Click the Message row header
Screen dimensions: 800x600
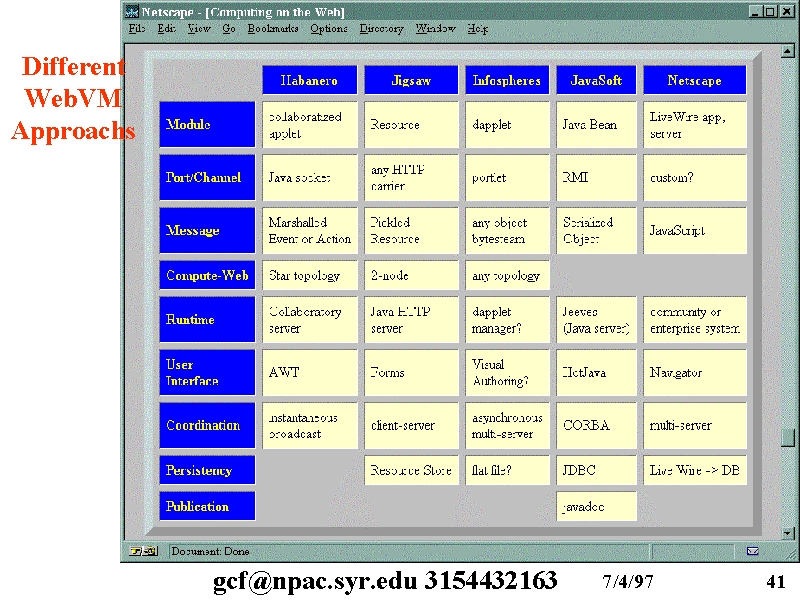[207, 231]
